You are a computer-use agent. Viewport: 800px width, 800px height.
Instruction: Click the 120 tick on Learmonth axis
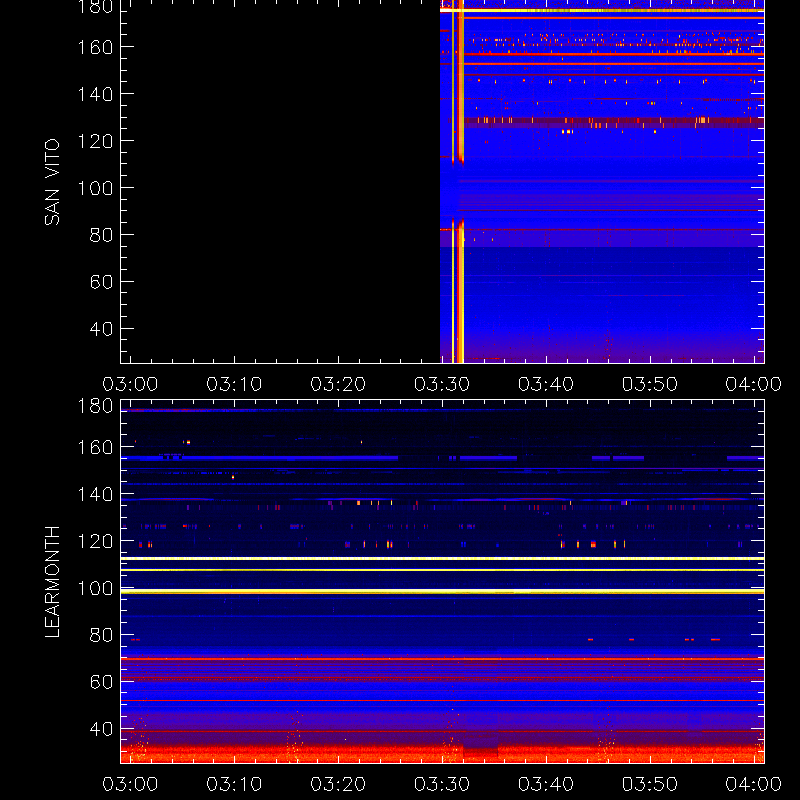pos(95,541)
